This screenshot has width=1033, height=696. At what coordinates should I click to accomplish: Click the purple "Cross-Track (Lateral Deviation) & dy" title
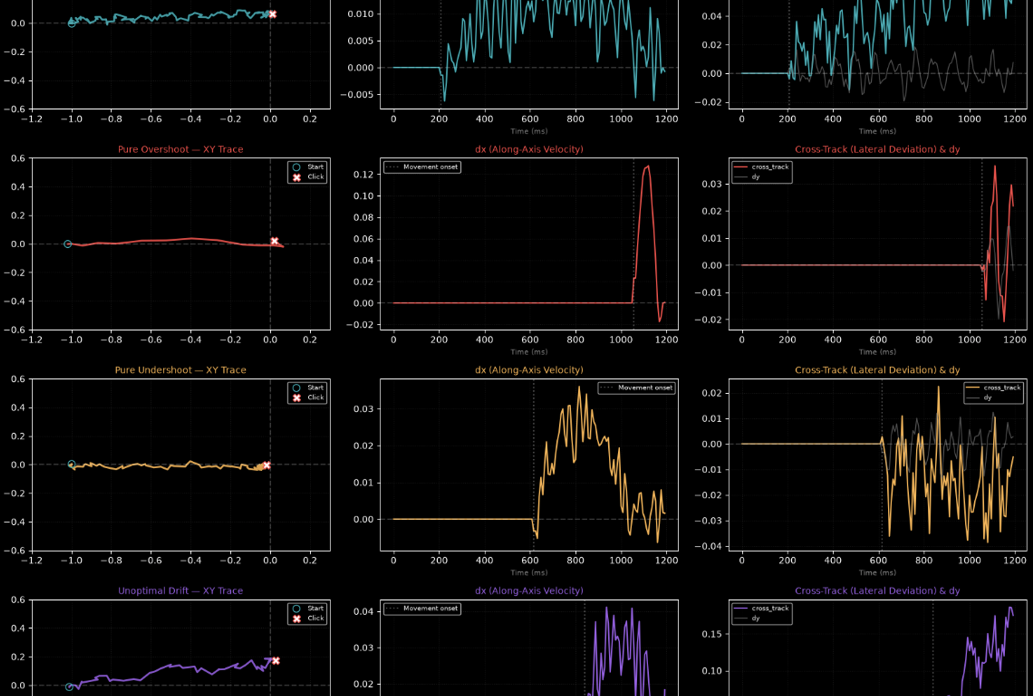[878, 591]
